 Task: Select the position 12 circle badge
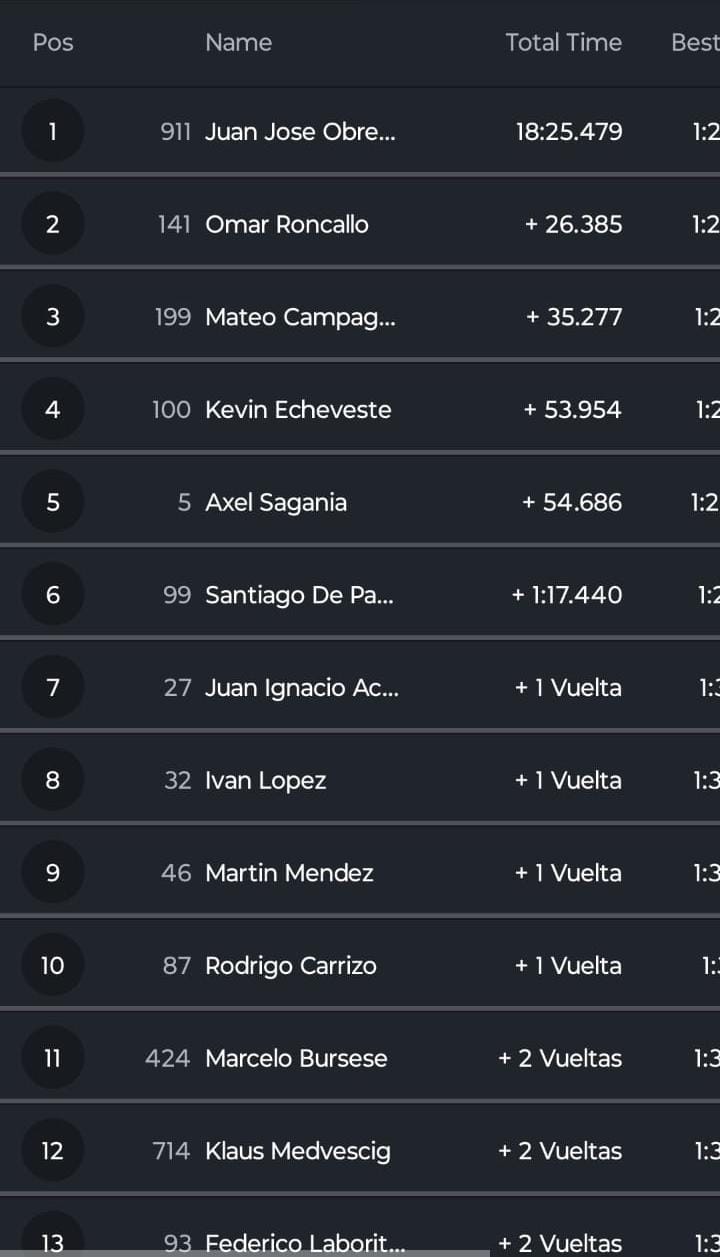tap(52, 1151)
